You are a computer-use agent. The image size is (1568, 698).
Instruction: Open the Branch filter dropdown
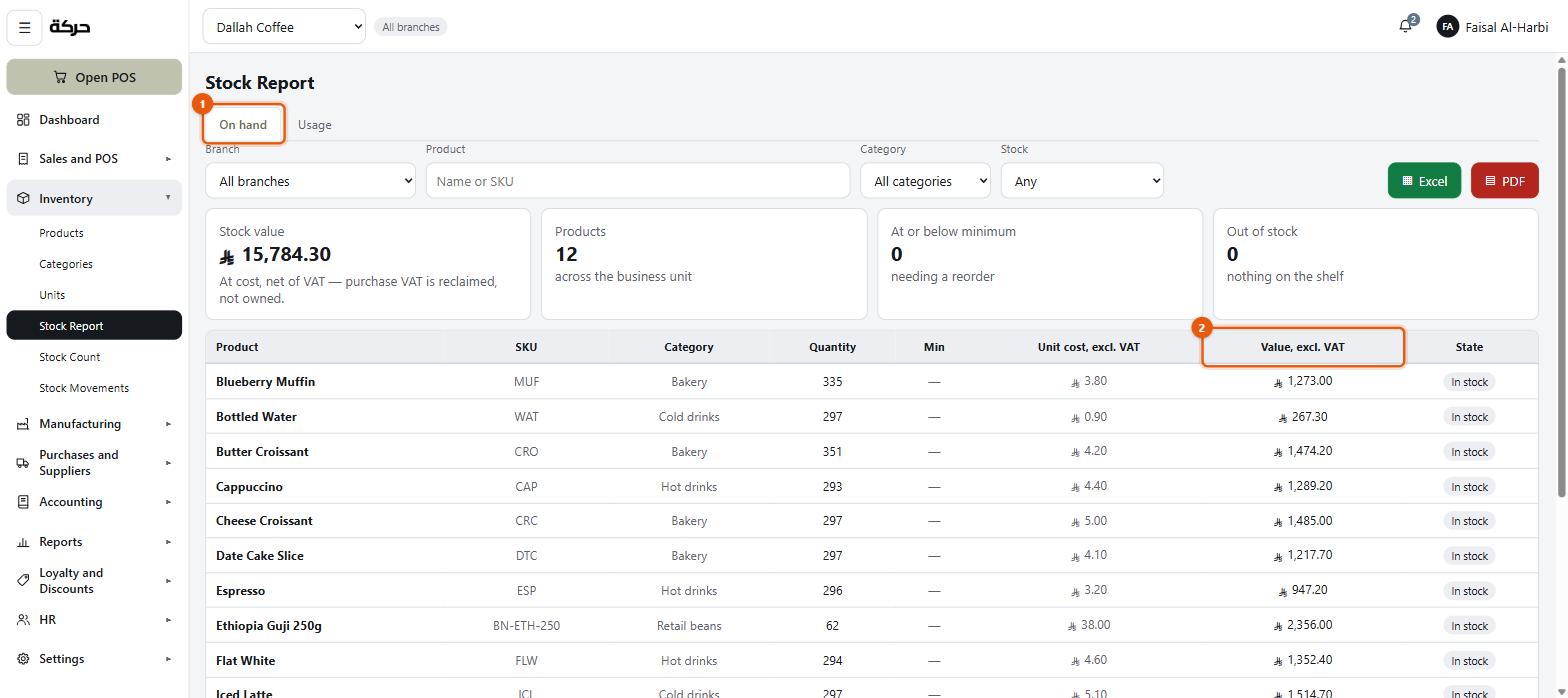click(310, 181)
